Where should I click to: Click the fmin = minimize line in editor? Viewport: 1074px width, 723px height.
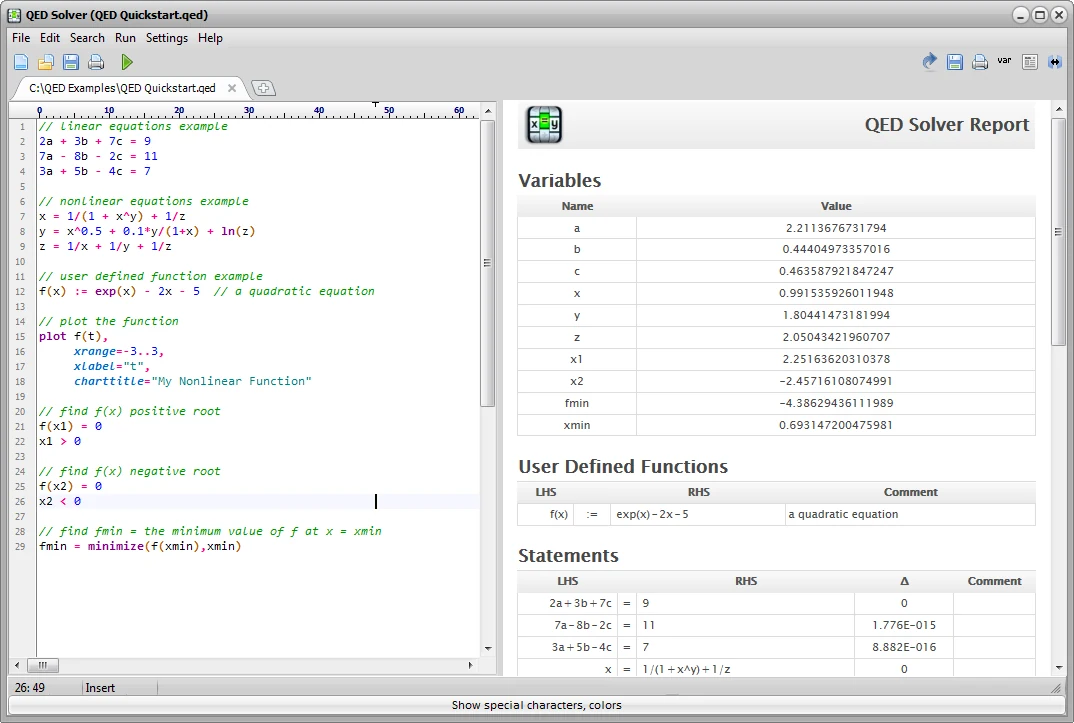click(x=140, y=546)
